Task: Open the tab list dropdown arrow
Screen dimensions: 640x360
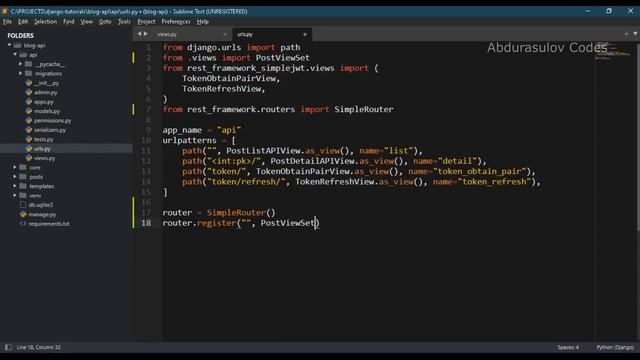Action: coord(636,34)
